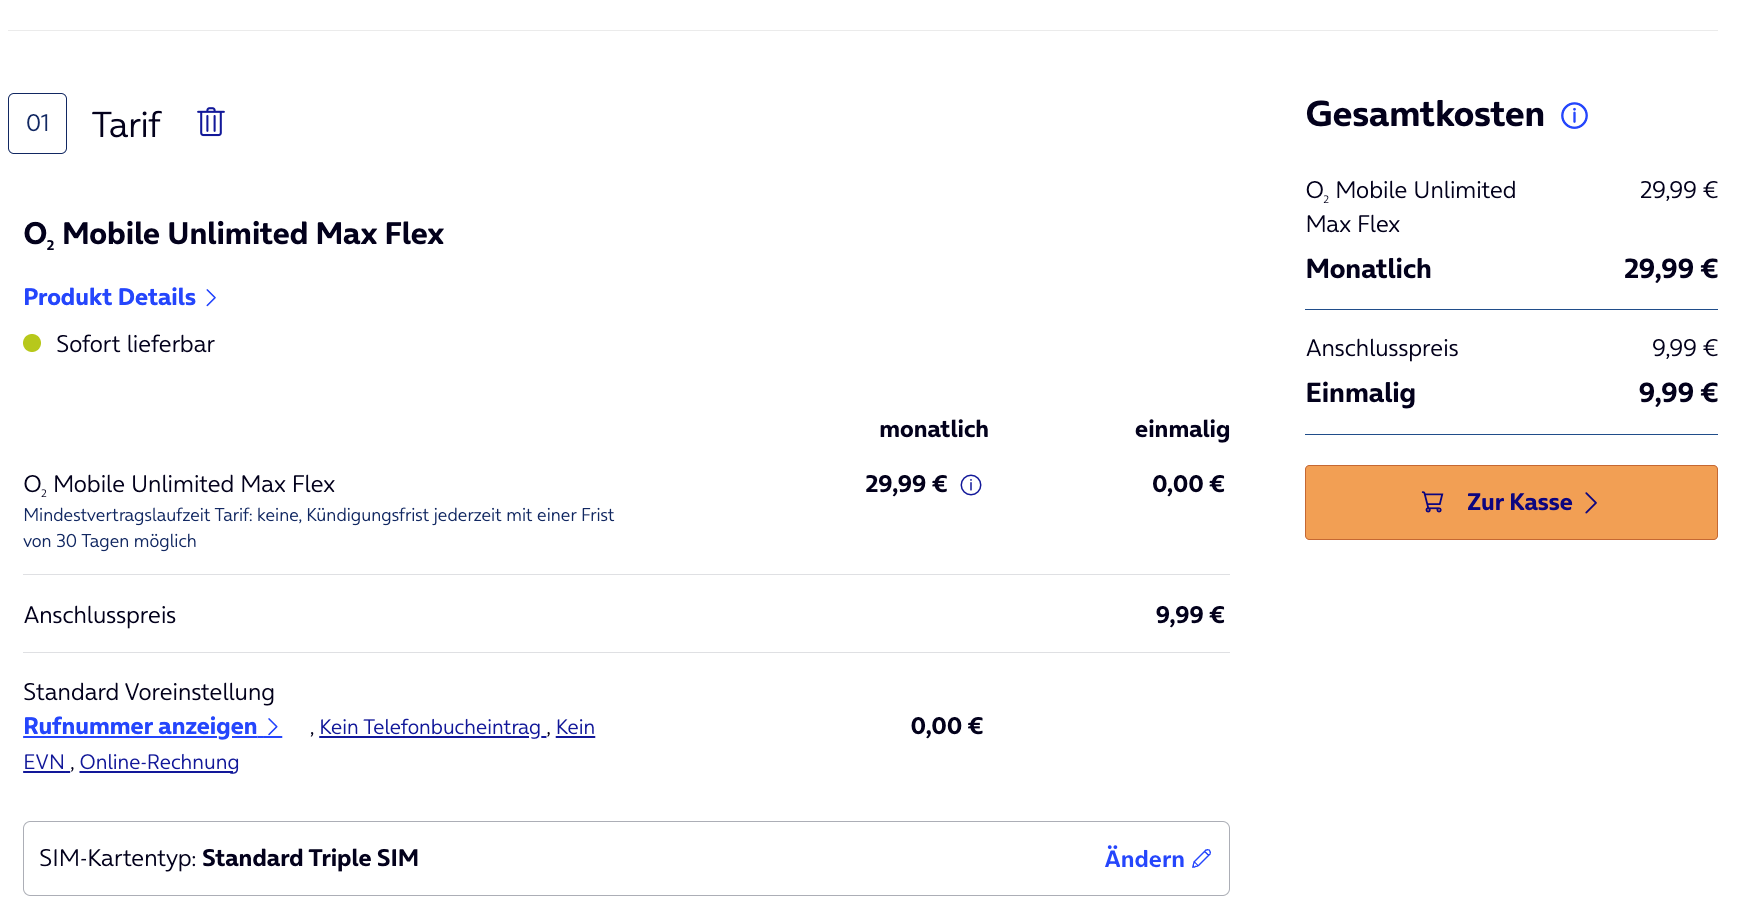Select the Standard Triple SIM text
This screenshot has height=908, width=1746.
[x=310, y=858]
